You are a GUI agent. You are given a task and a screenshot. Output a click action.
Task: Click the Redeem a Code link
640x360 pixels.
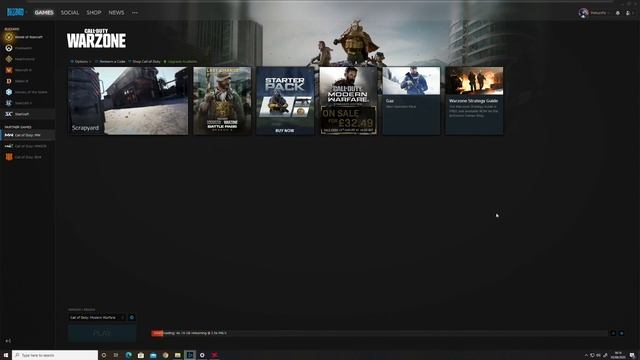[x=110, y=62]
